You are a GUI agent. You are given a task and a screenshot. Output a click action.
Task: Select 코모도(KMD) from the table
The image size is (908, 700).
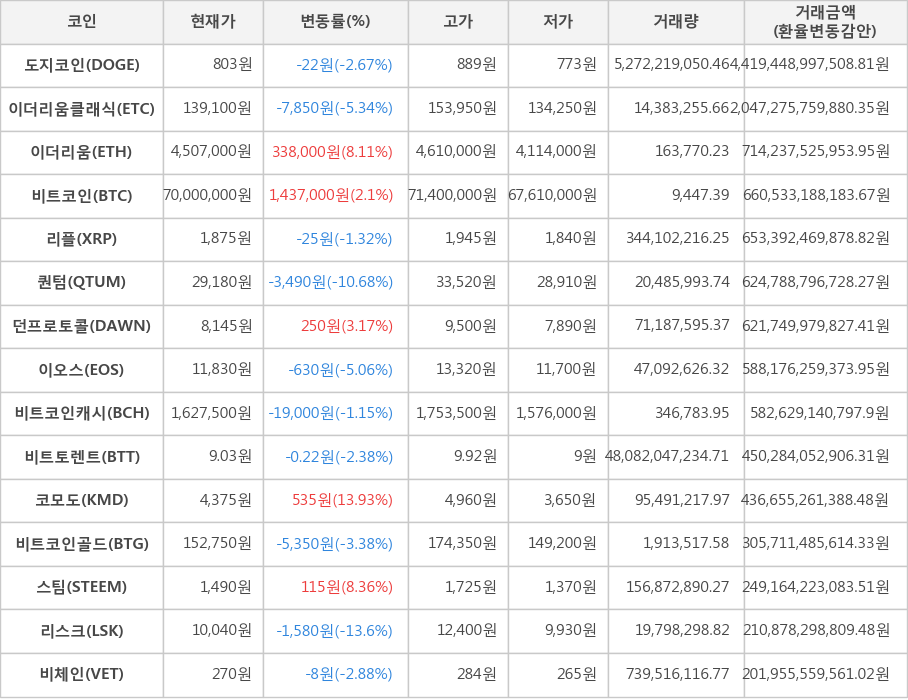pos(81,501)
